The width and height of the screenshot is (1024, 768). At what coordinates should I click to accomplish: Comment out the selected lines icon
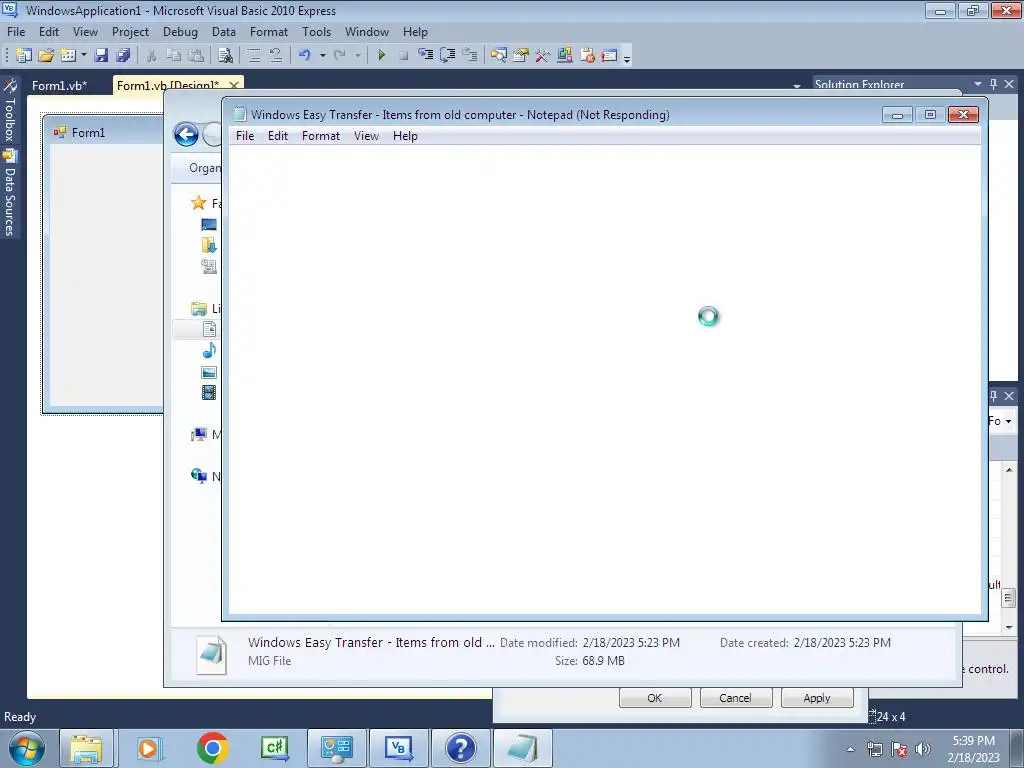254,56
